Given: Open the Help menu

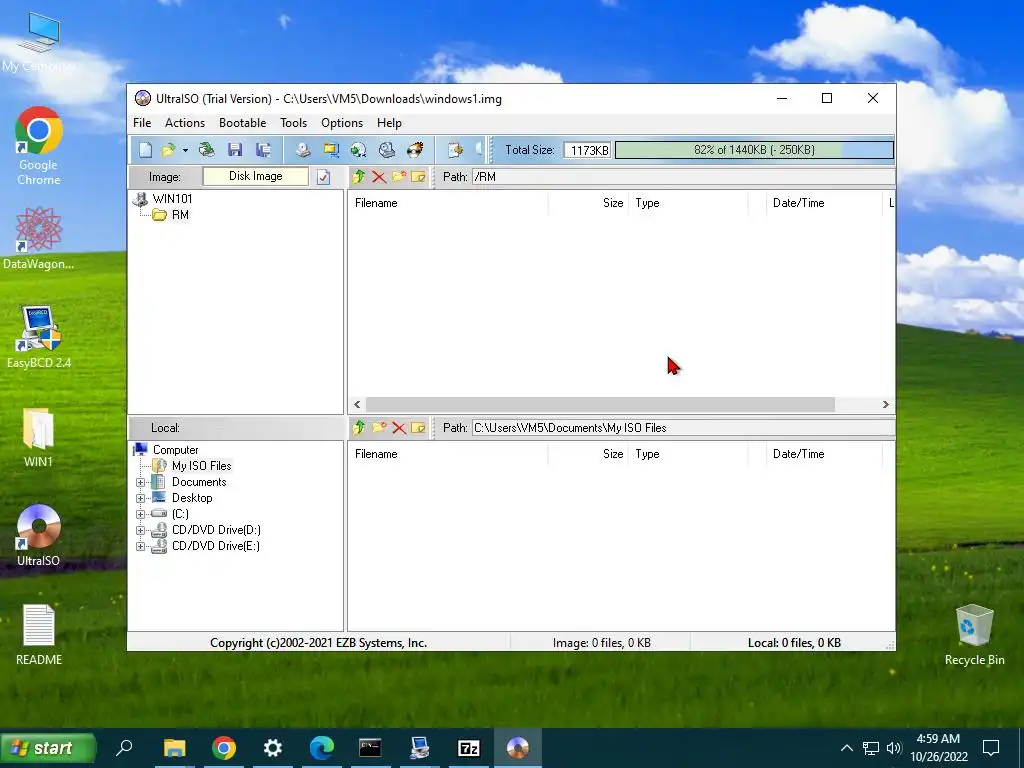Looking at the screenshot, I should 389,123.
